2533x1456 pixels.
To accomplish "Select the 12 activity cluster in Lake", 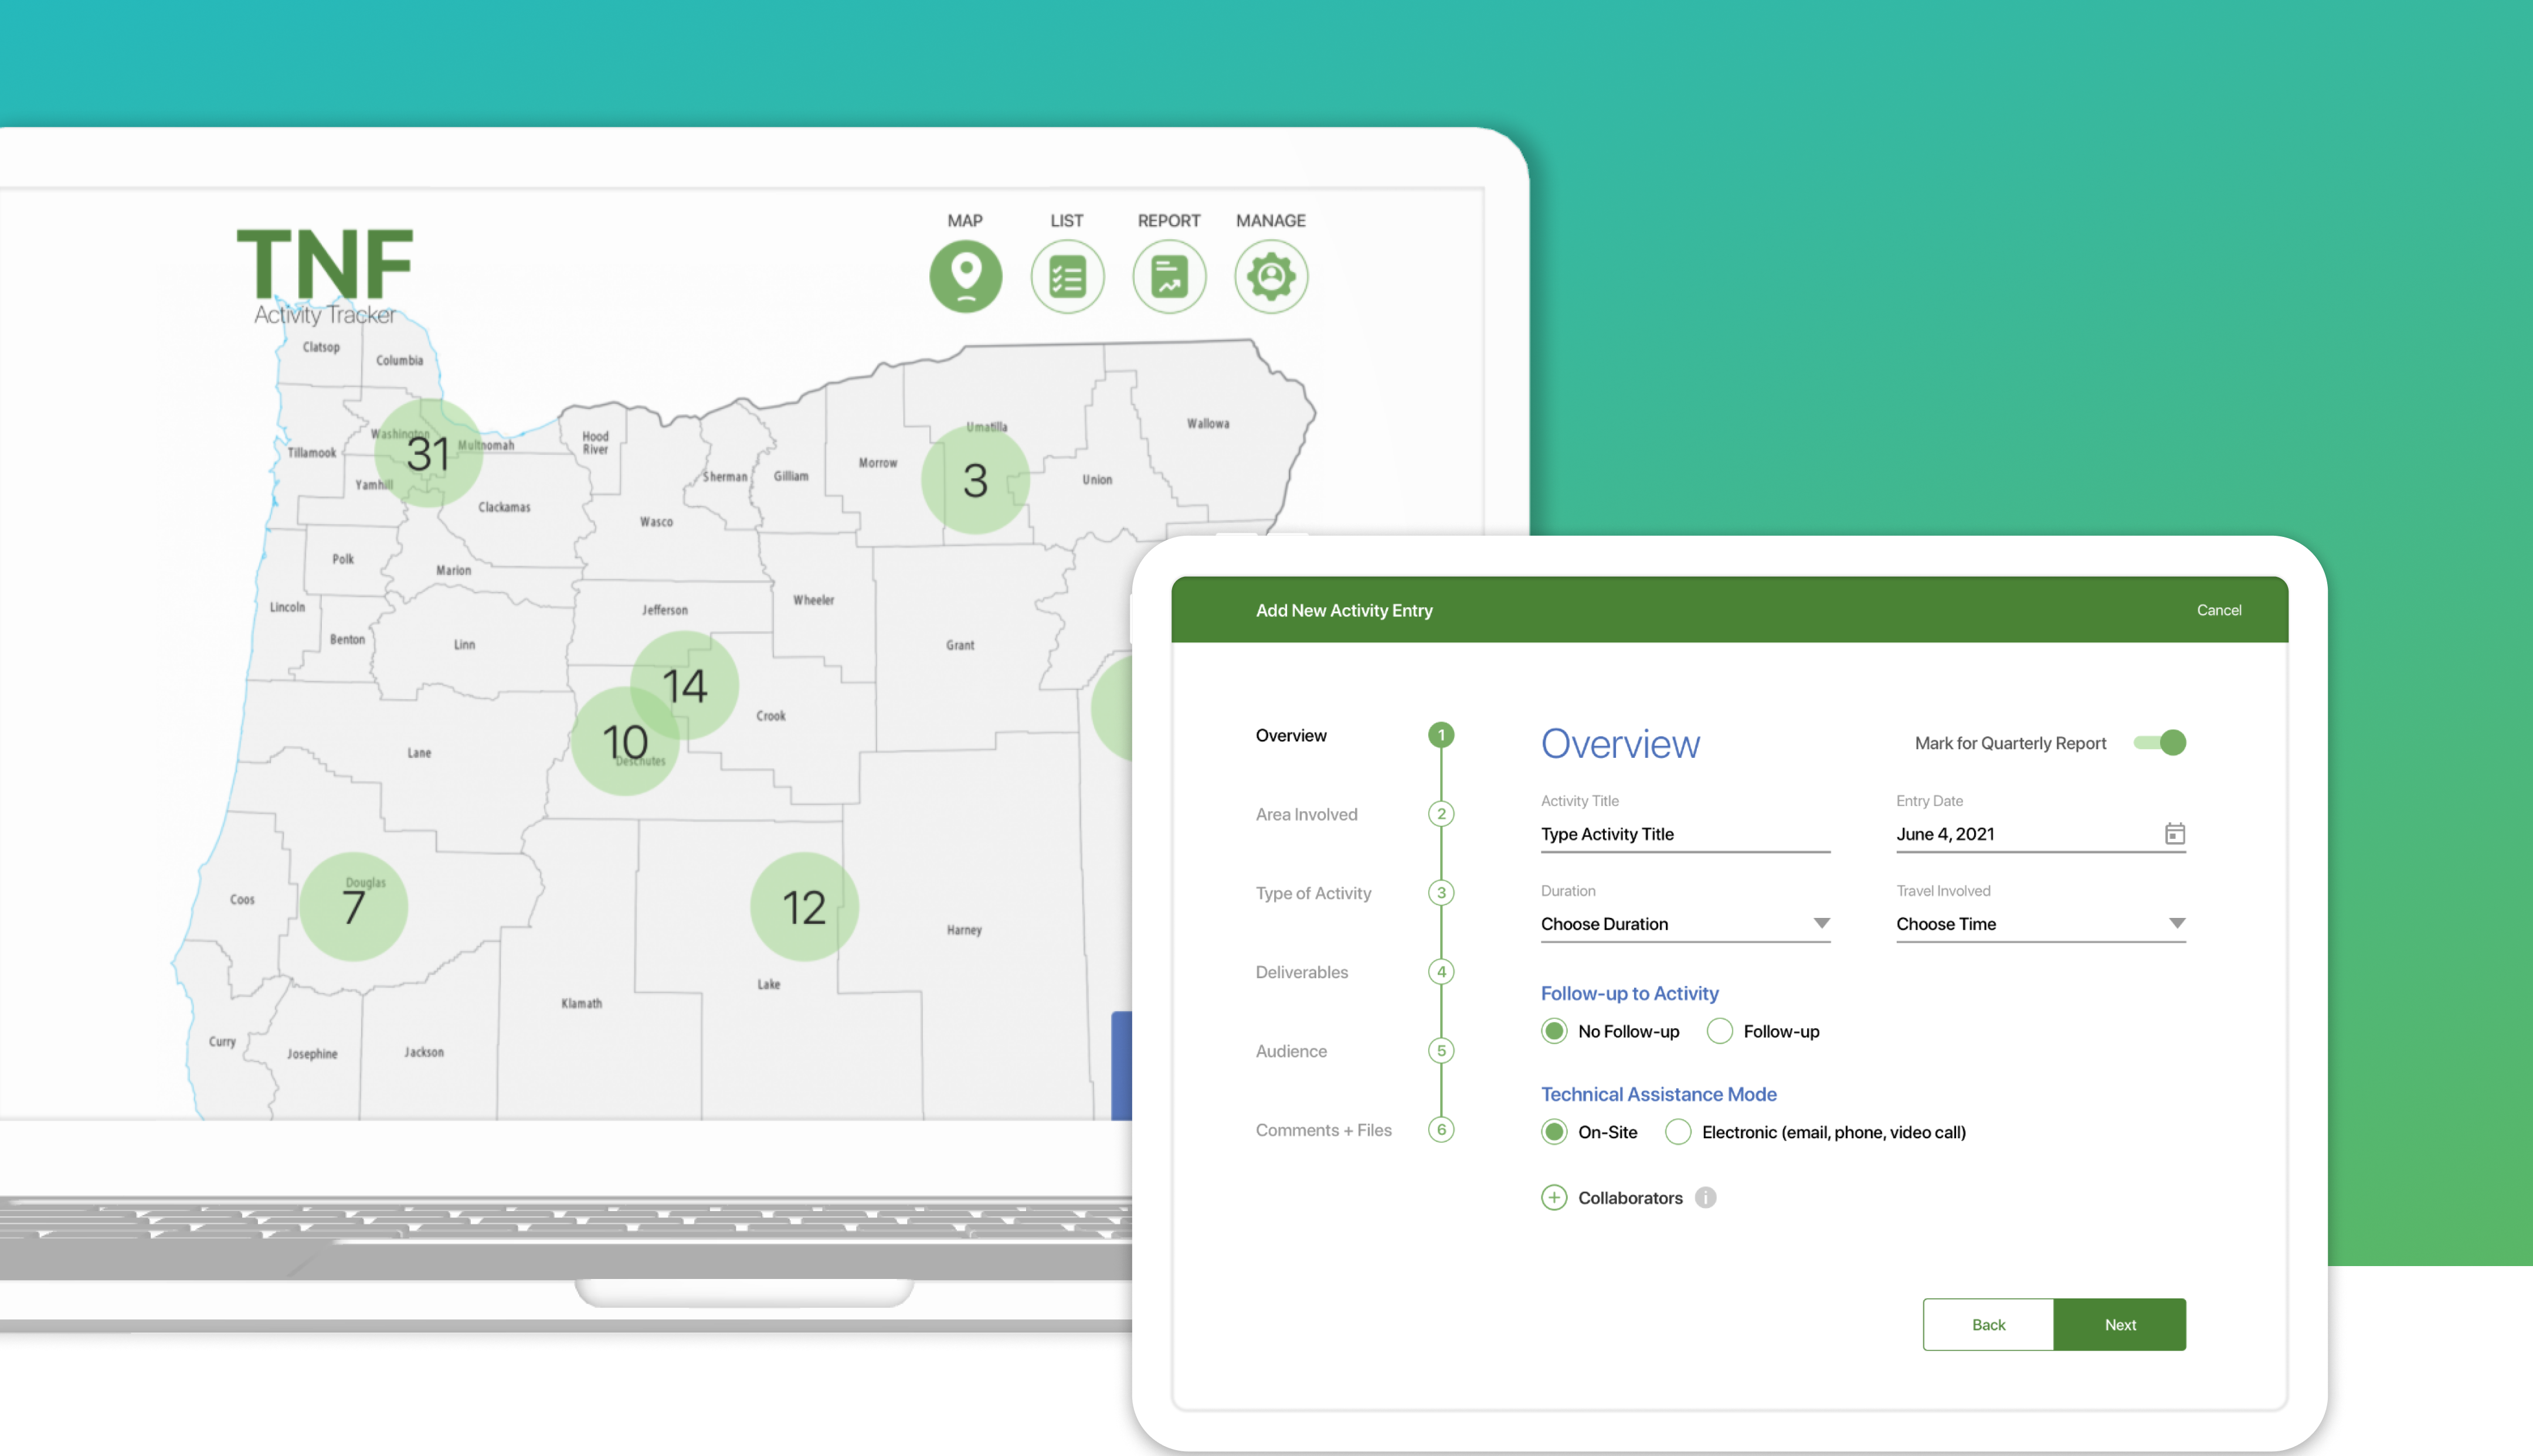I will [x=804, y=907].
